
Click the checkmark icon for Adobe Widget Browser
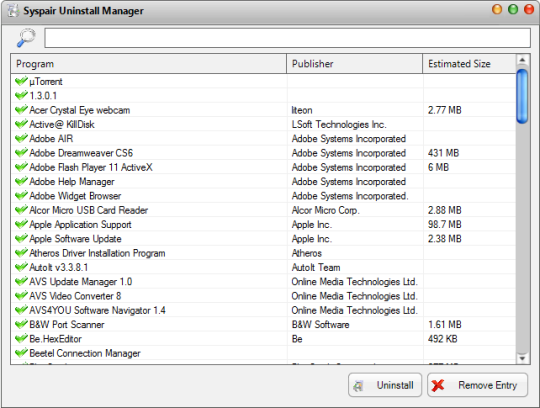coord(21,196)
